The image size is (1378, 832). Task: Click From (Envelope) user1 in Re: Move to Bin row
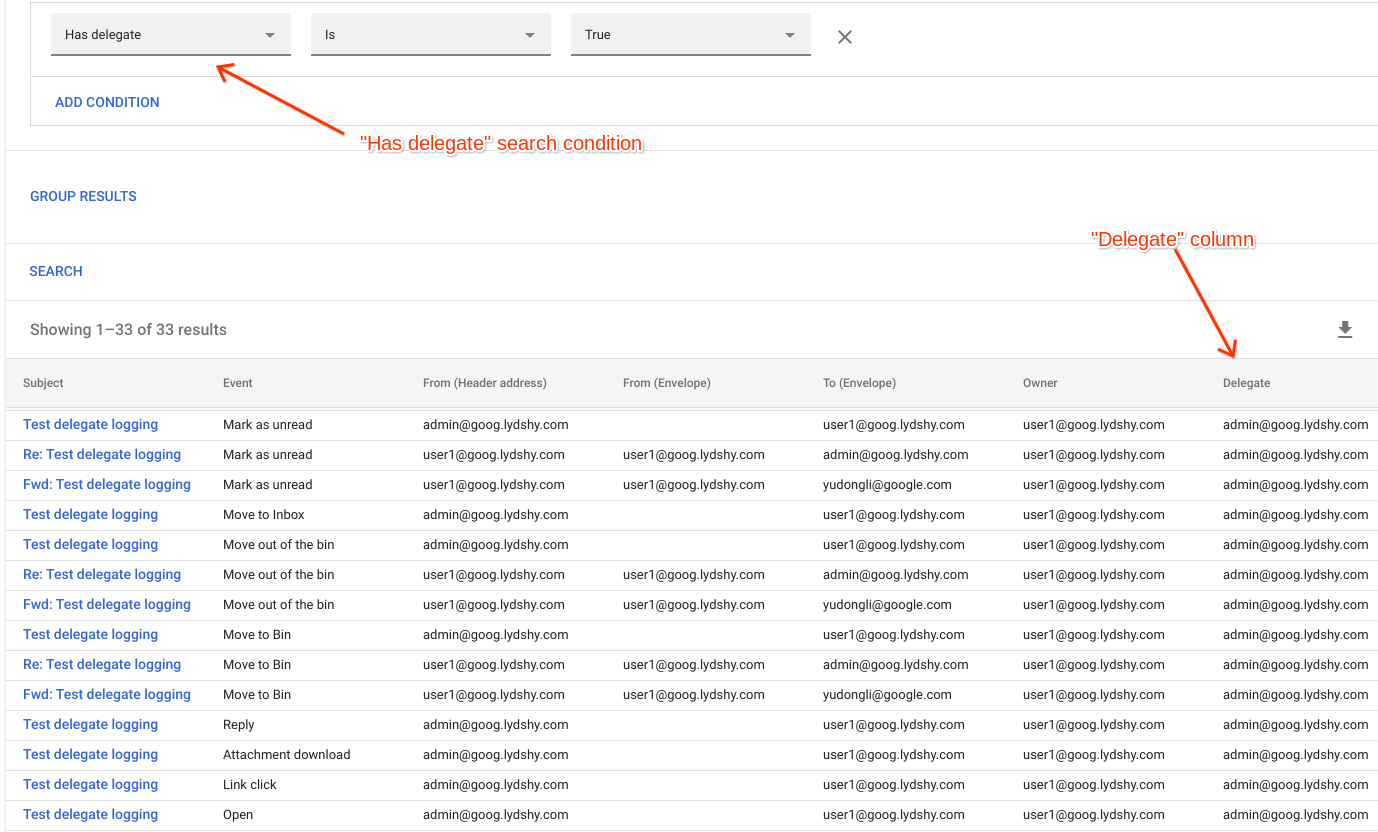694,665
